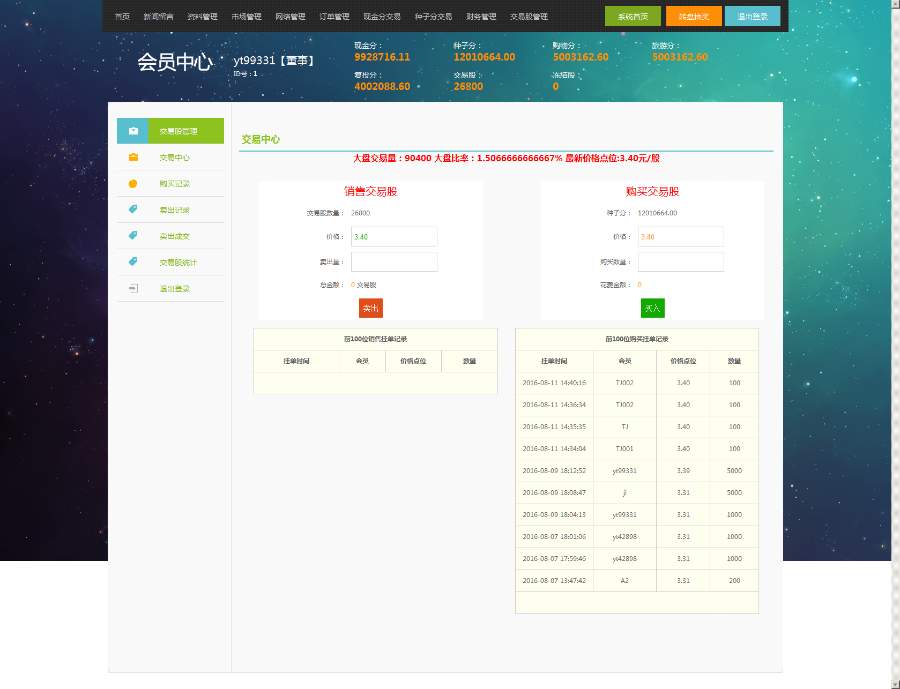Select the 交易股管理 briefcase icon in sidebar
This screenshot has height=689, width=900.
click(x=133, y=130)
